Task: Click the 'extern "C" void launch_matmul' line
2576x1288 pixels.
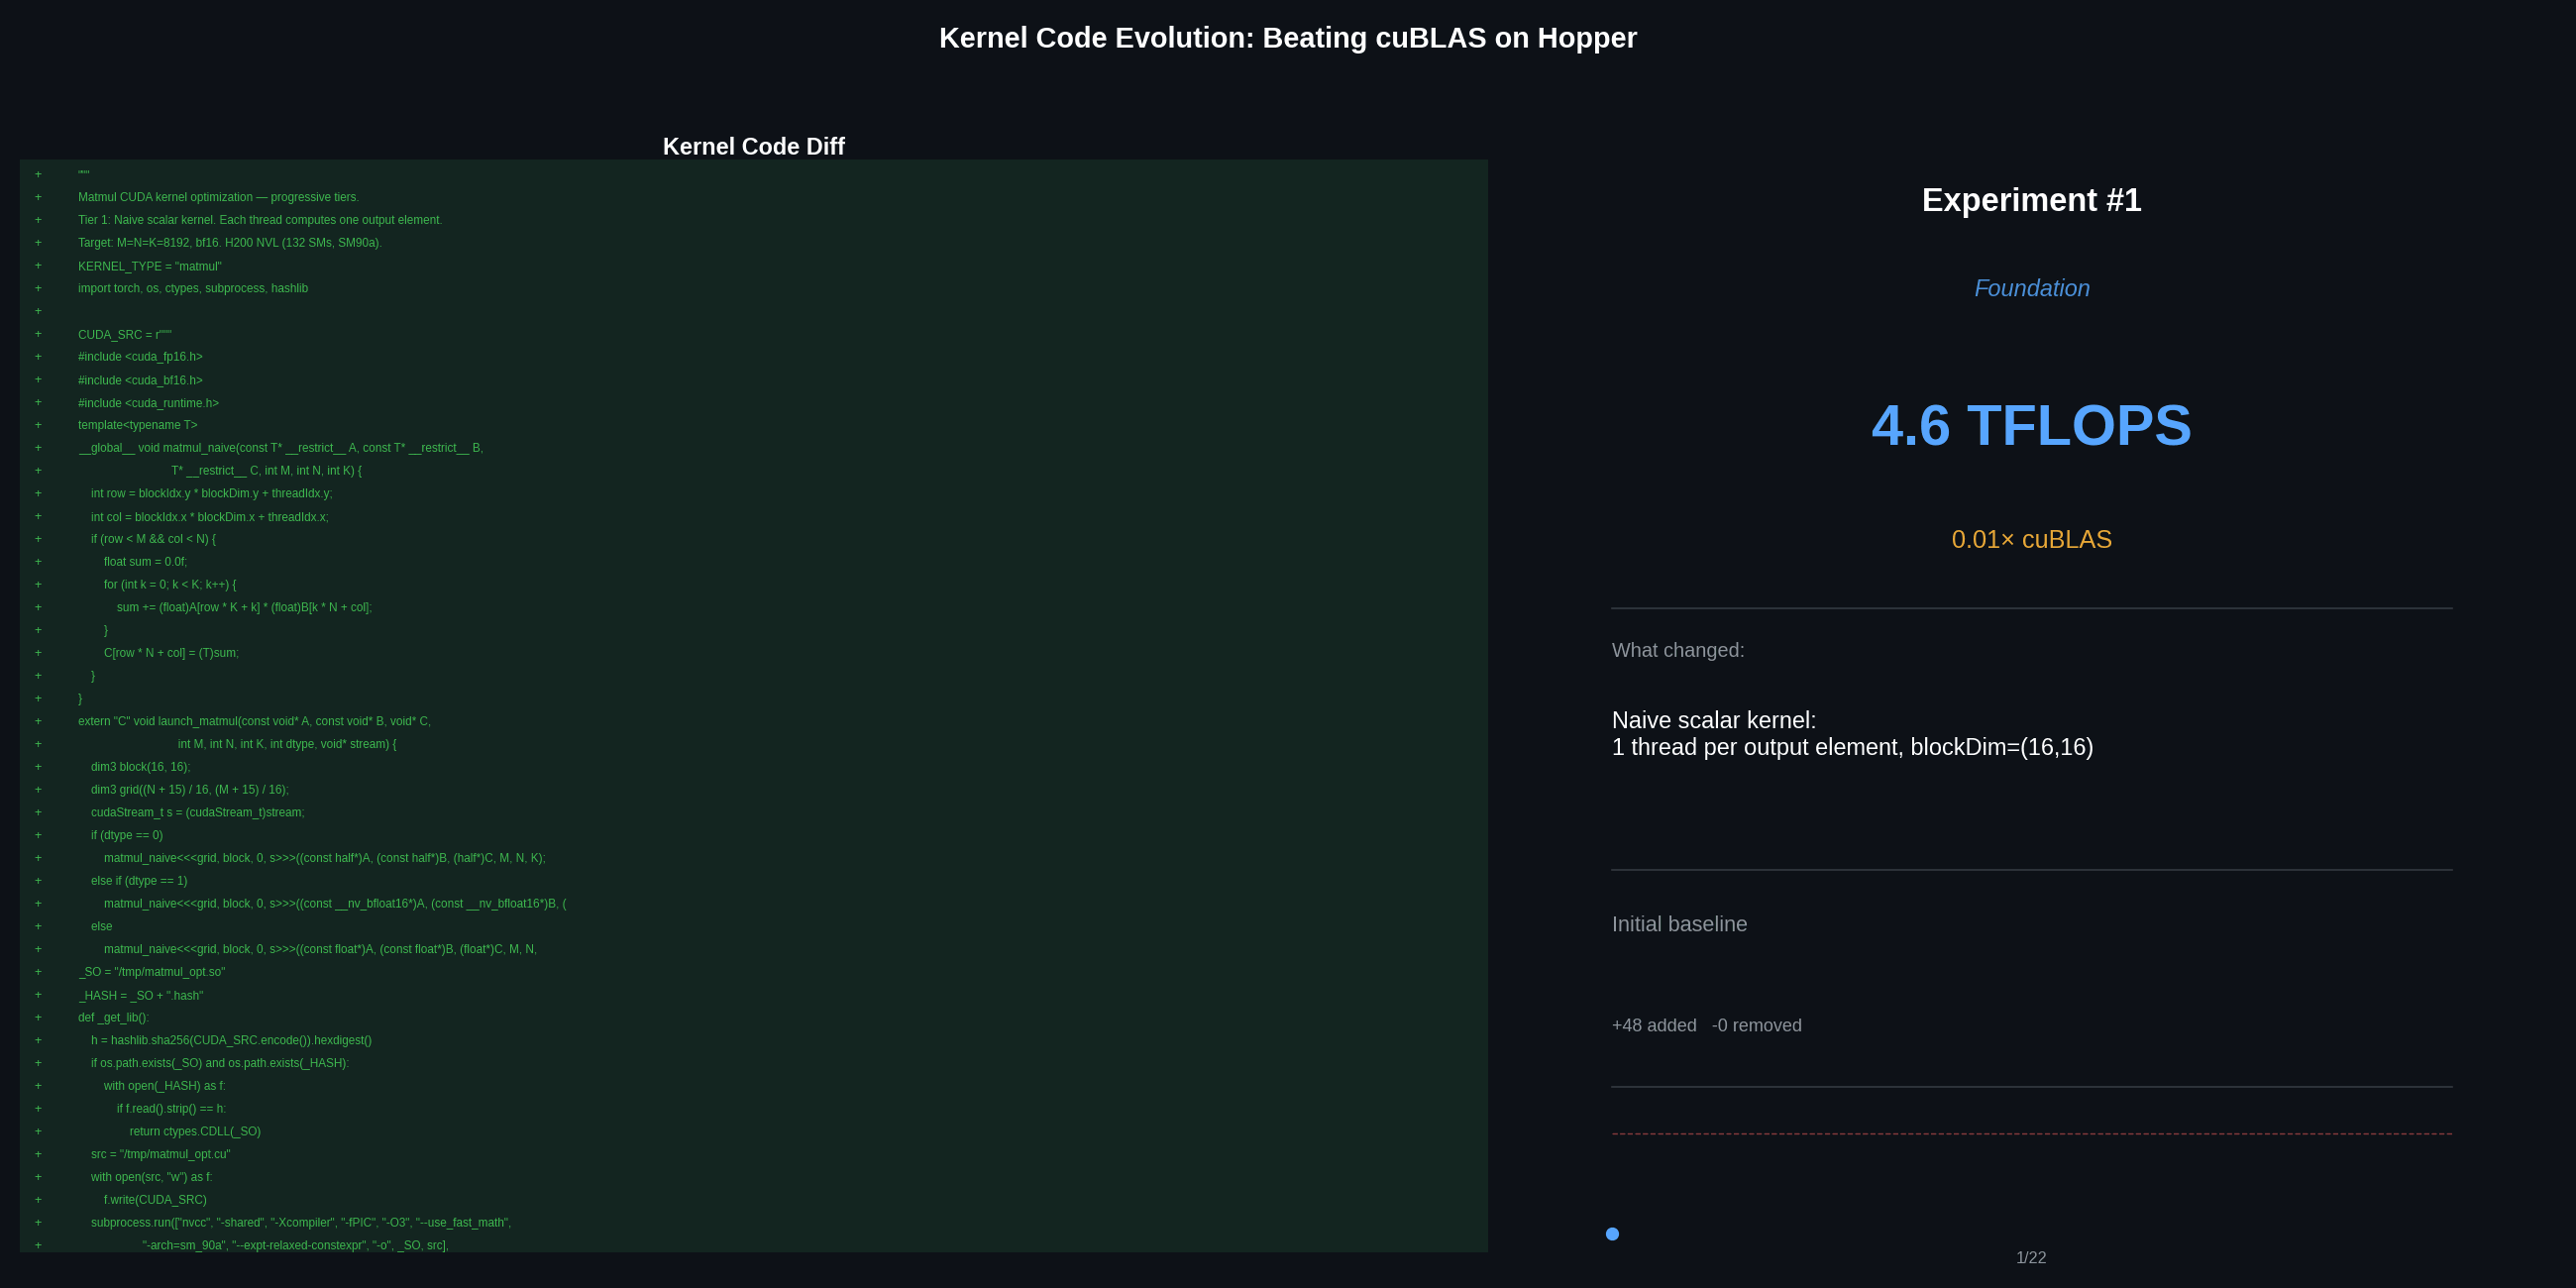Action: click(254, 722)
